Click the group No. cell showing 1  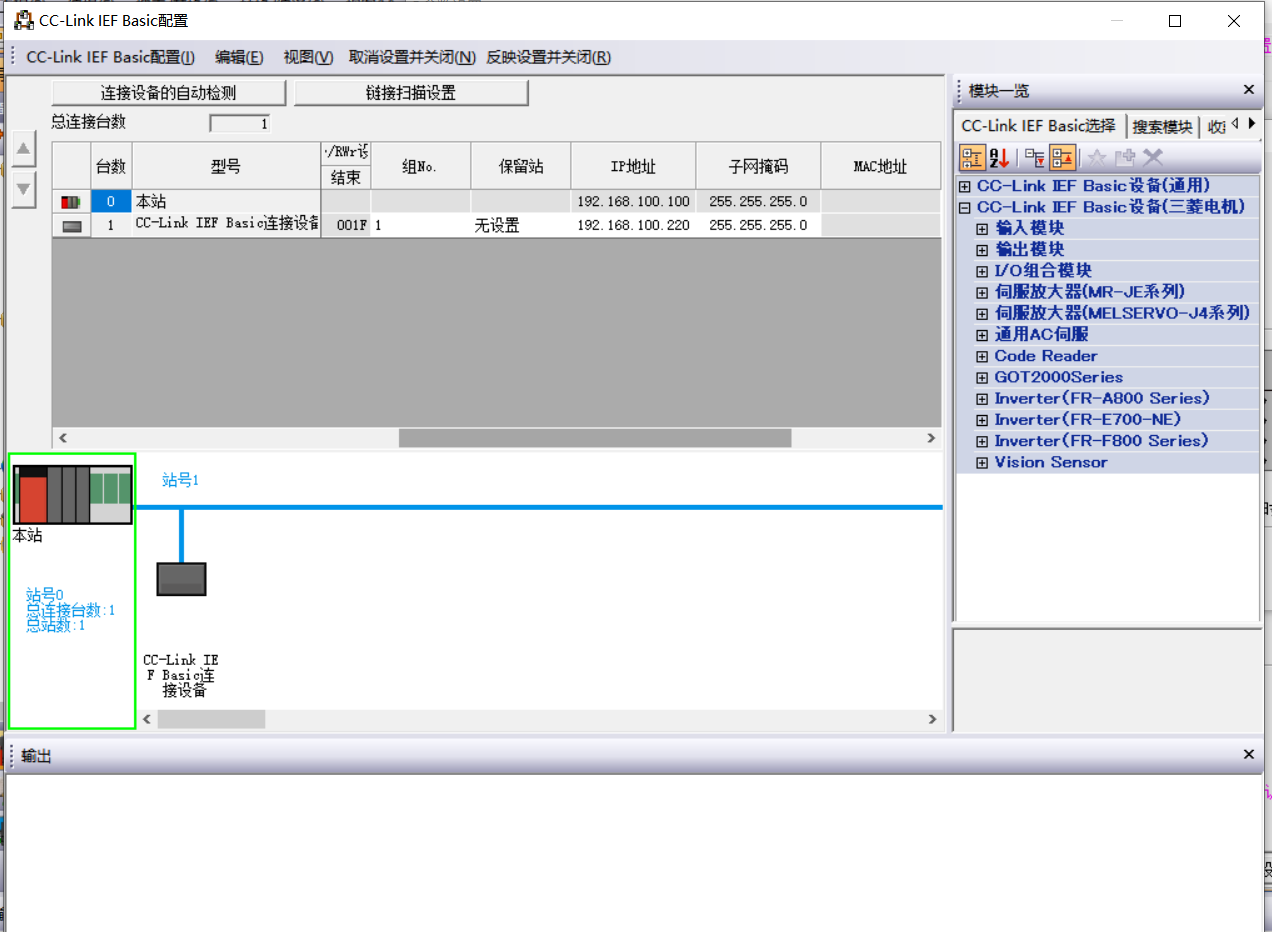pyautogui.click(x=421, y=226)
